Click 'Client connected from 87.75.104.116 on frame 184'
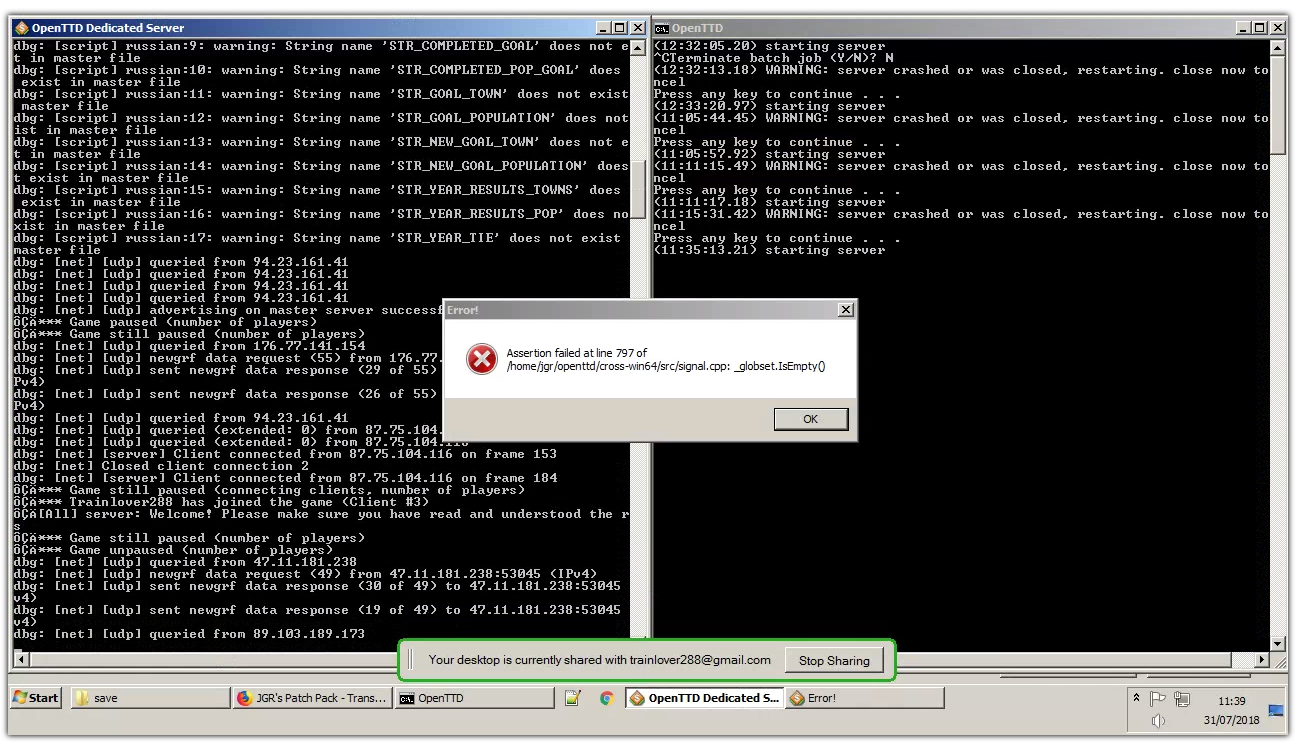Viewport: 1302px width, 746px height. pyautogui.click(x=285, y=478)
